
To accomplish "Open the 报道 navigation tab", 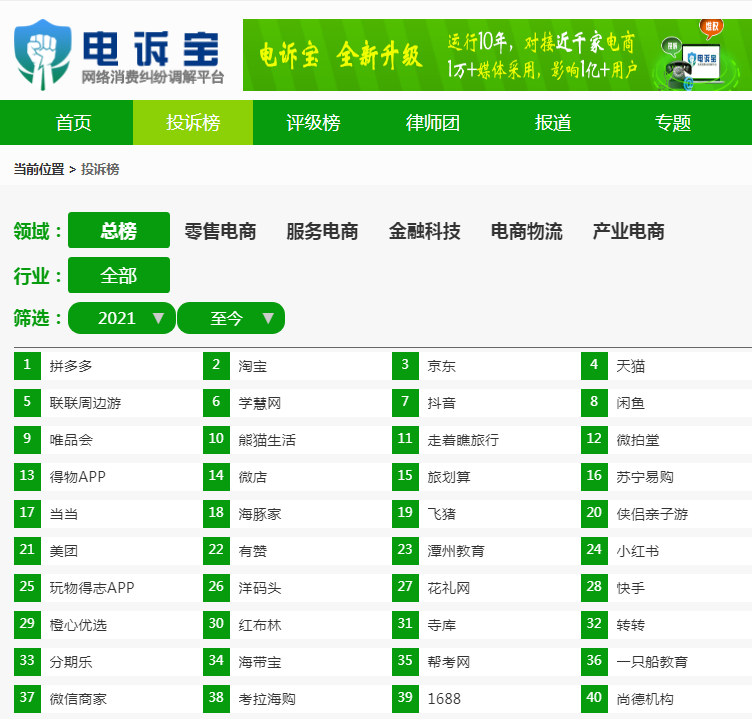I will pos(553,123).
